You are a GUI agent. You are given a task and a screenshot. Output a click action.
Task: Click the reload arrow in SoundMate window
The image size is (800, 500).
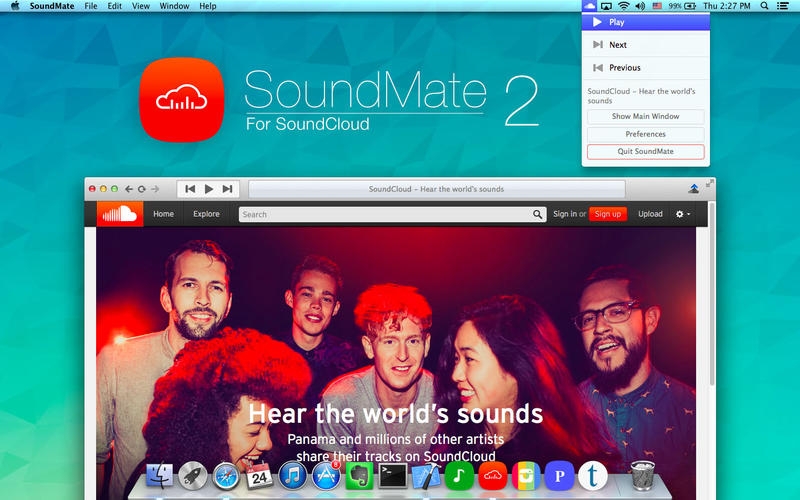(x=142, y=189)
